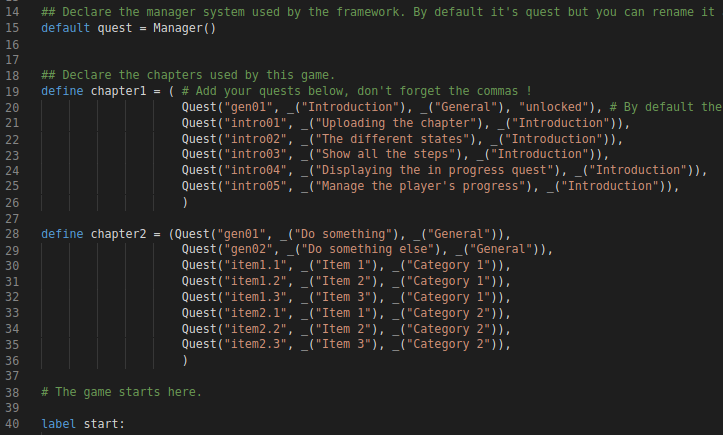Screen dimensions: 723x435
Task: Click on "Manager()" in line 15
Action: pyautogui.click(x=184, y=28)
